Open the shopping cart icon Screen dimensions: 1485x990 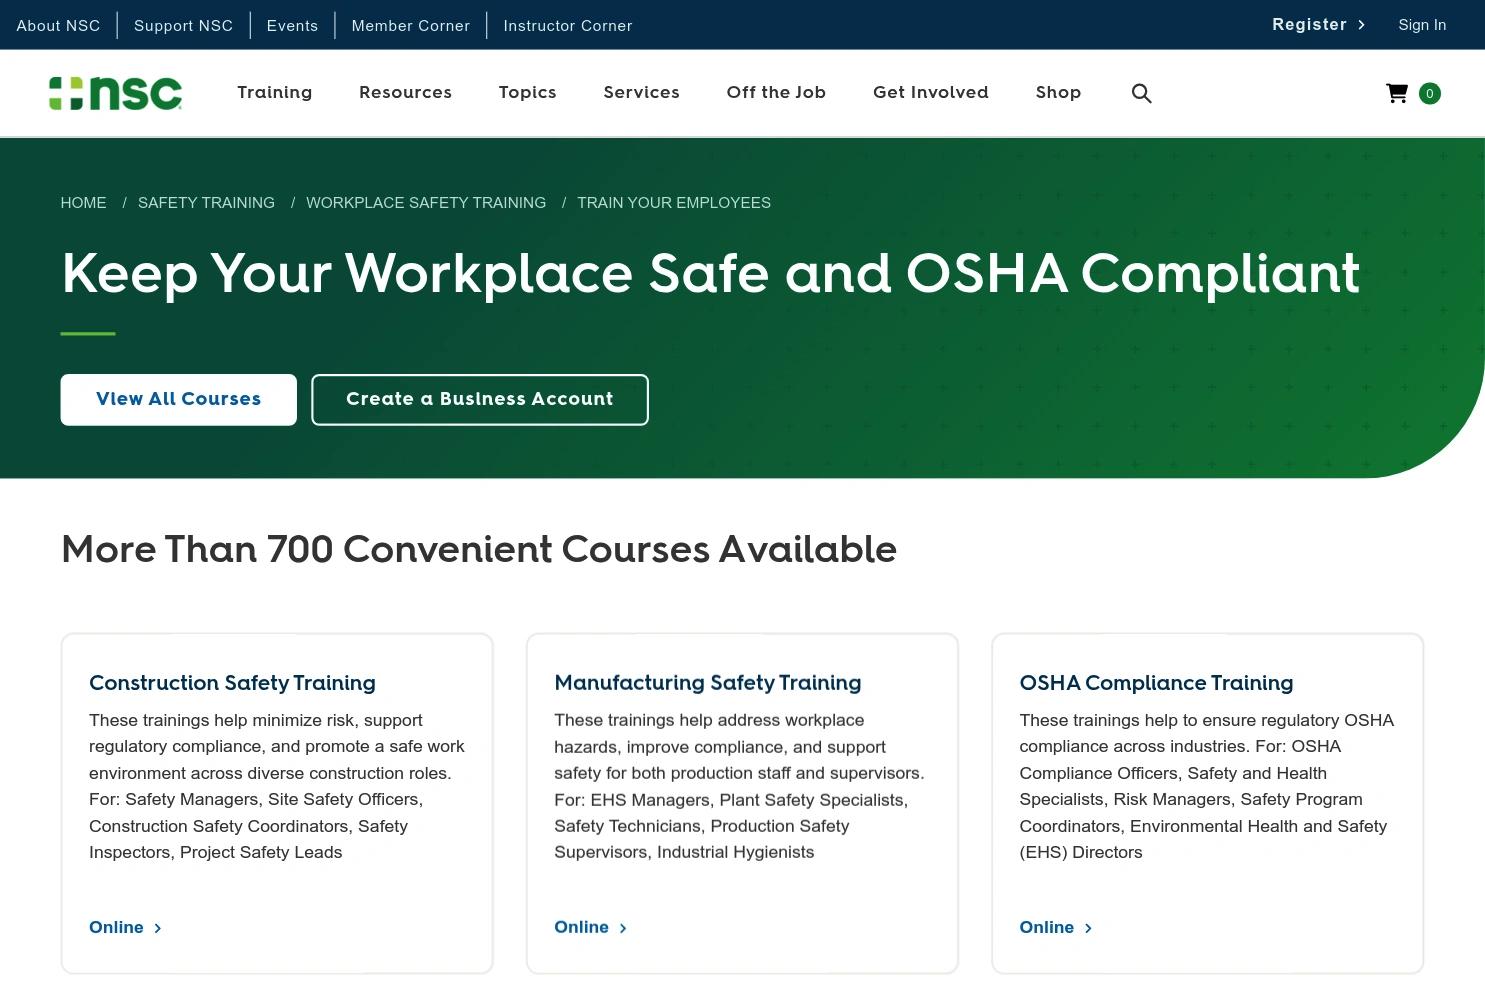(x=1397, y=93)
